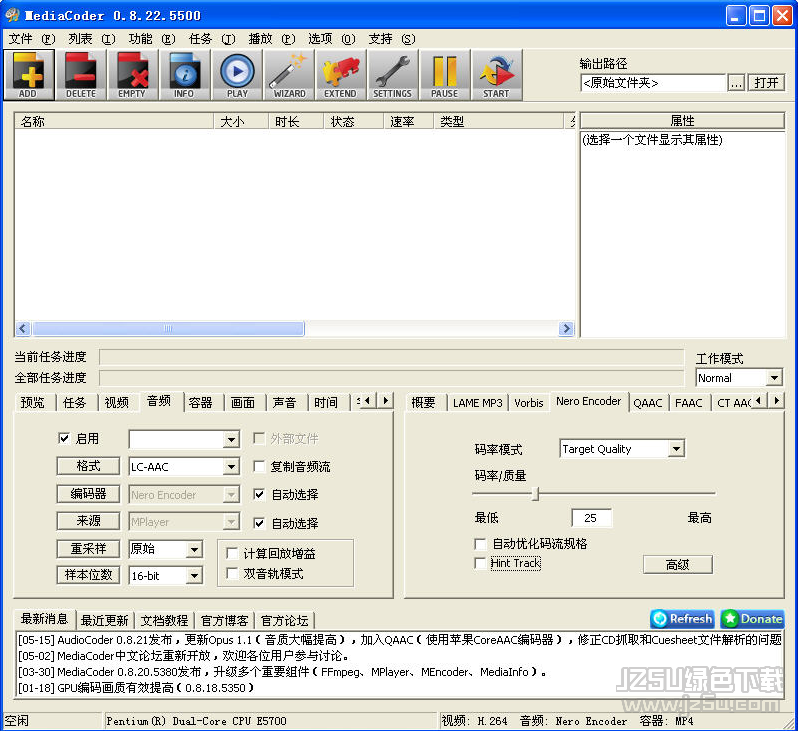Click the EMPTY list toolbar icon
The width and height of the screenshot is (798, 731).
(x=132, y=75)
